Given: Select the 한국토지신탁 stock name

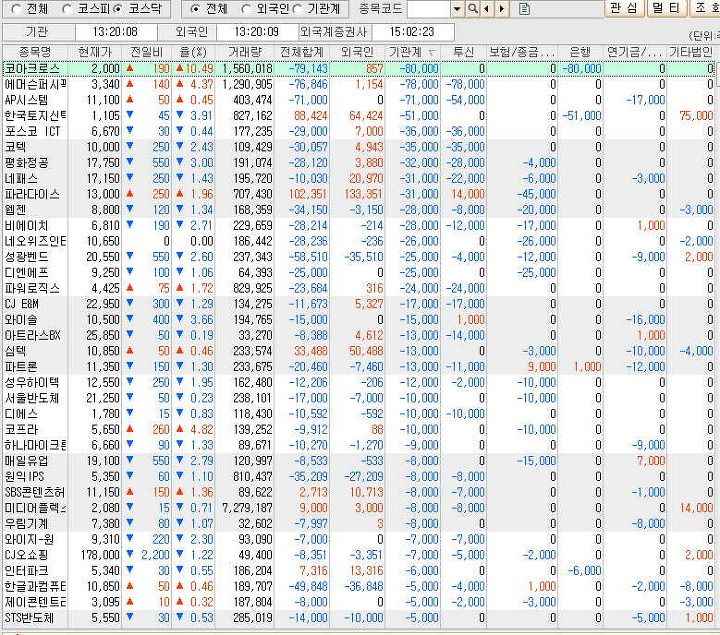Looking at the screenshot, I should 35,116.
